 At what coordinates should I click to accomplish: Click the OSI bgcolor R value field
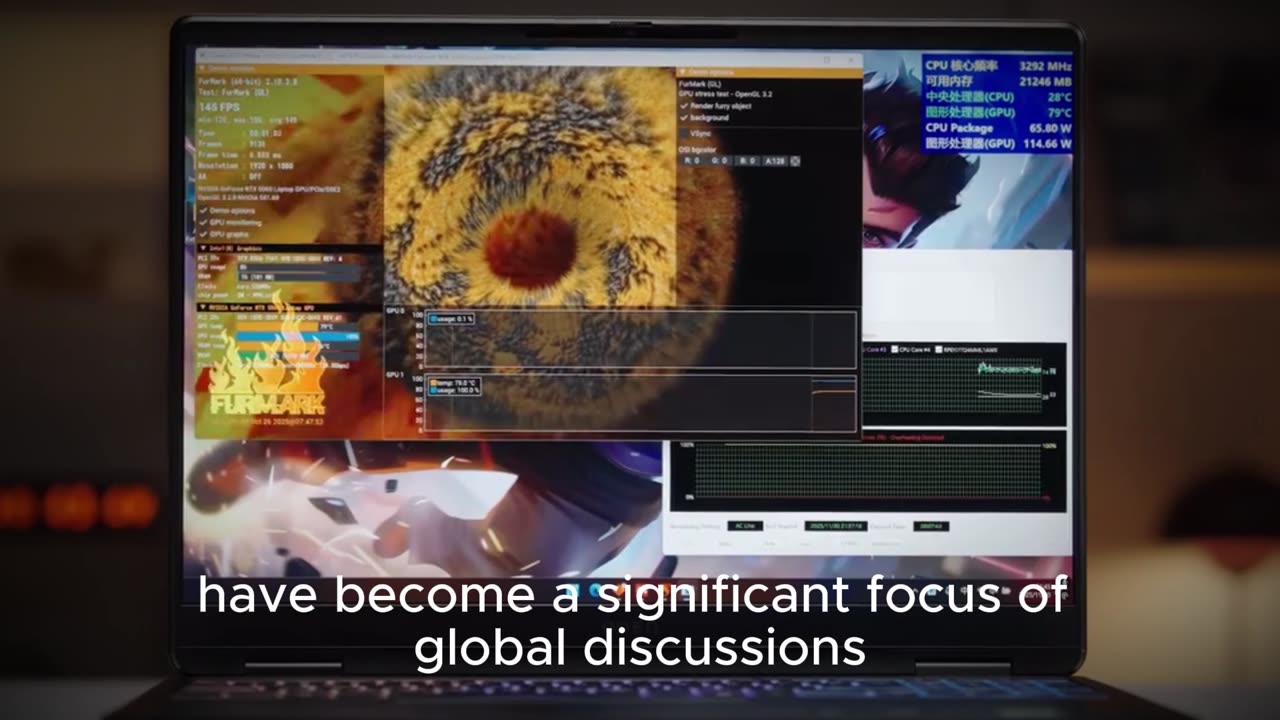(693, 161)
